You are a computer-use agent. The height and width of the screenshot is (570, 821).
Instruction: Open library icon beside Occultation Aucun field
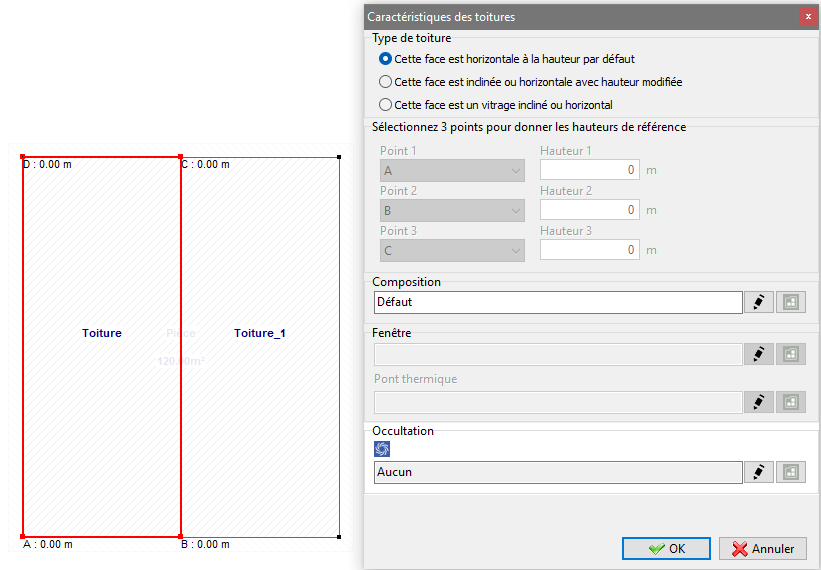tap(791, 473)
